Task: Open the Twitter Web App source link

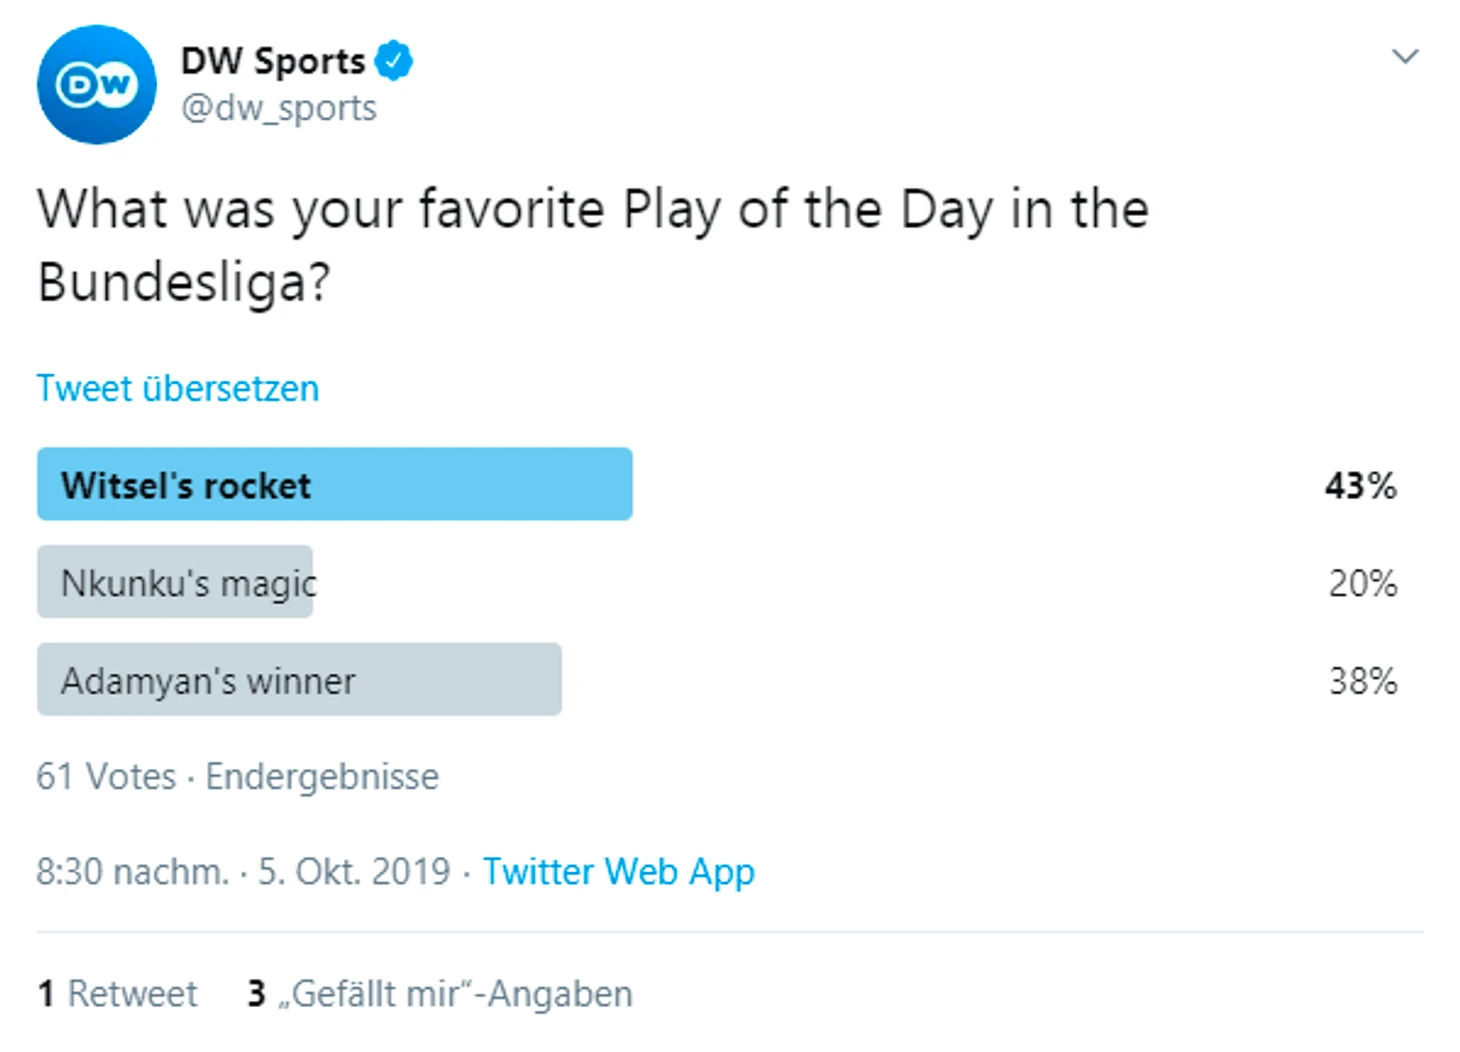Action: [x=618, y=872]
